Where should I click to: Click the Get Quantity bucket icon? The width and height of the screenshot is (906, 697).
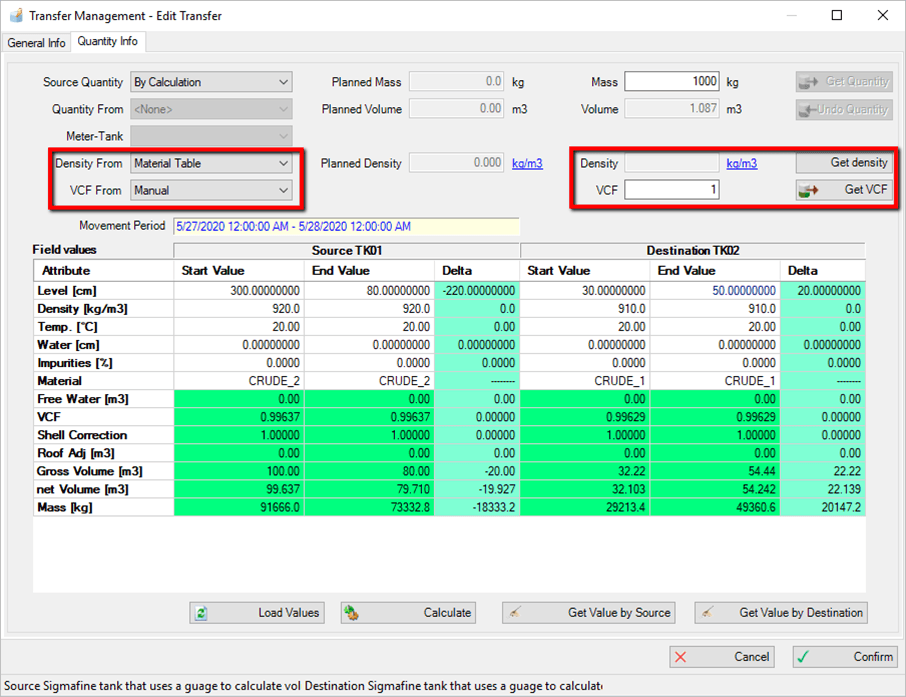(x=808, y=82)
